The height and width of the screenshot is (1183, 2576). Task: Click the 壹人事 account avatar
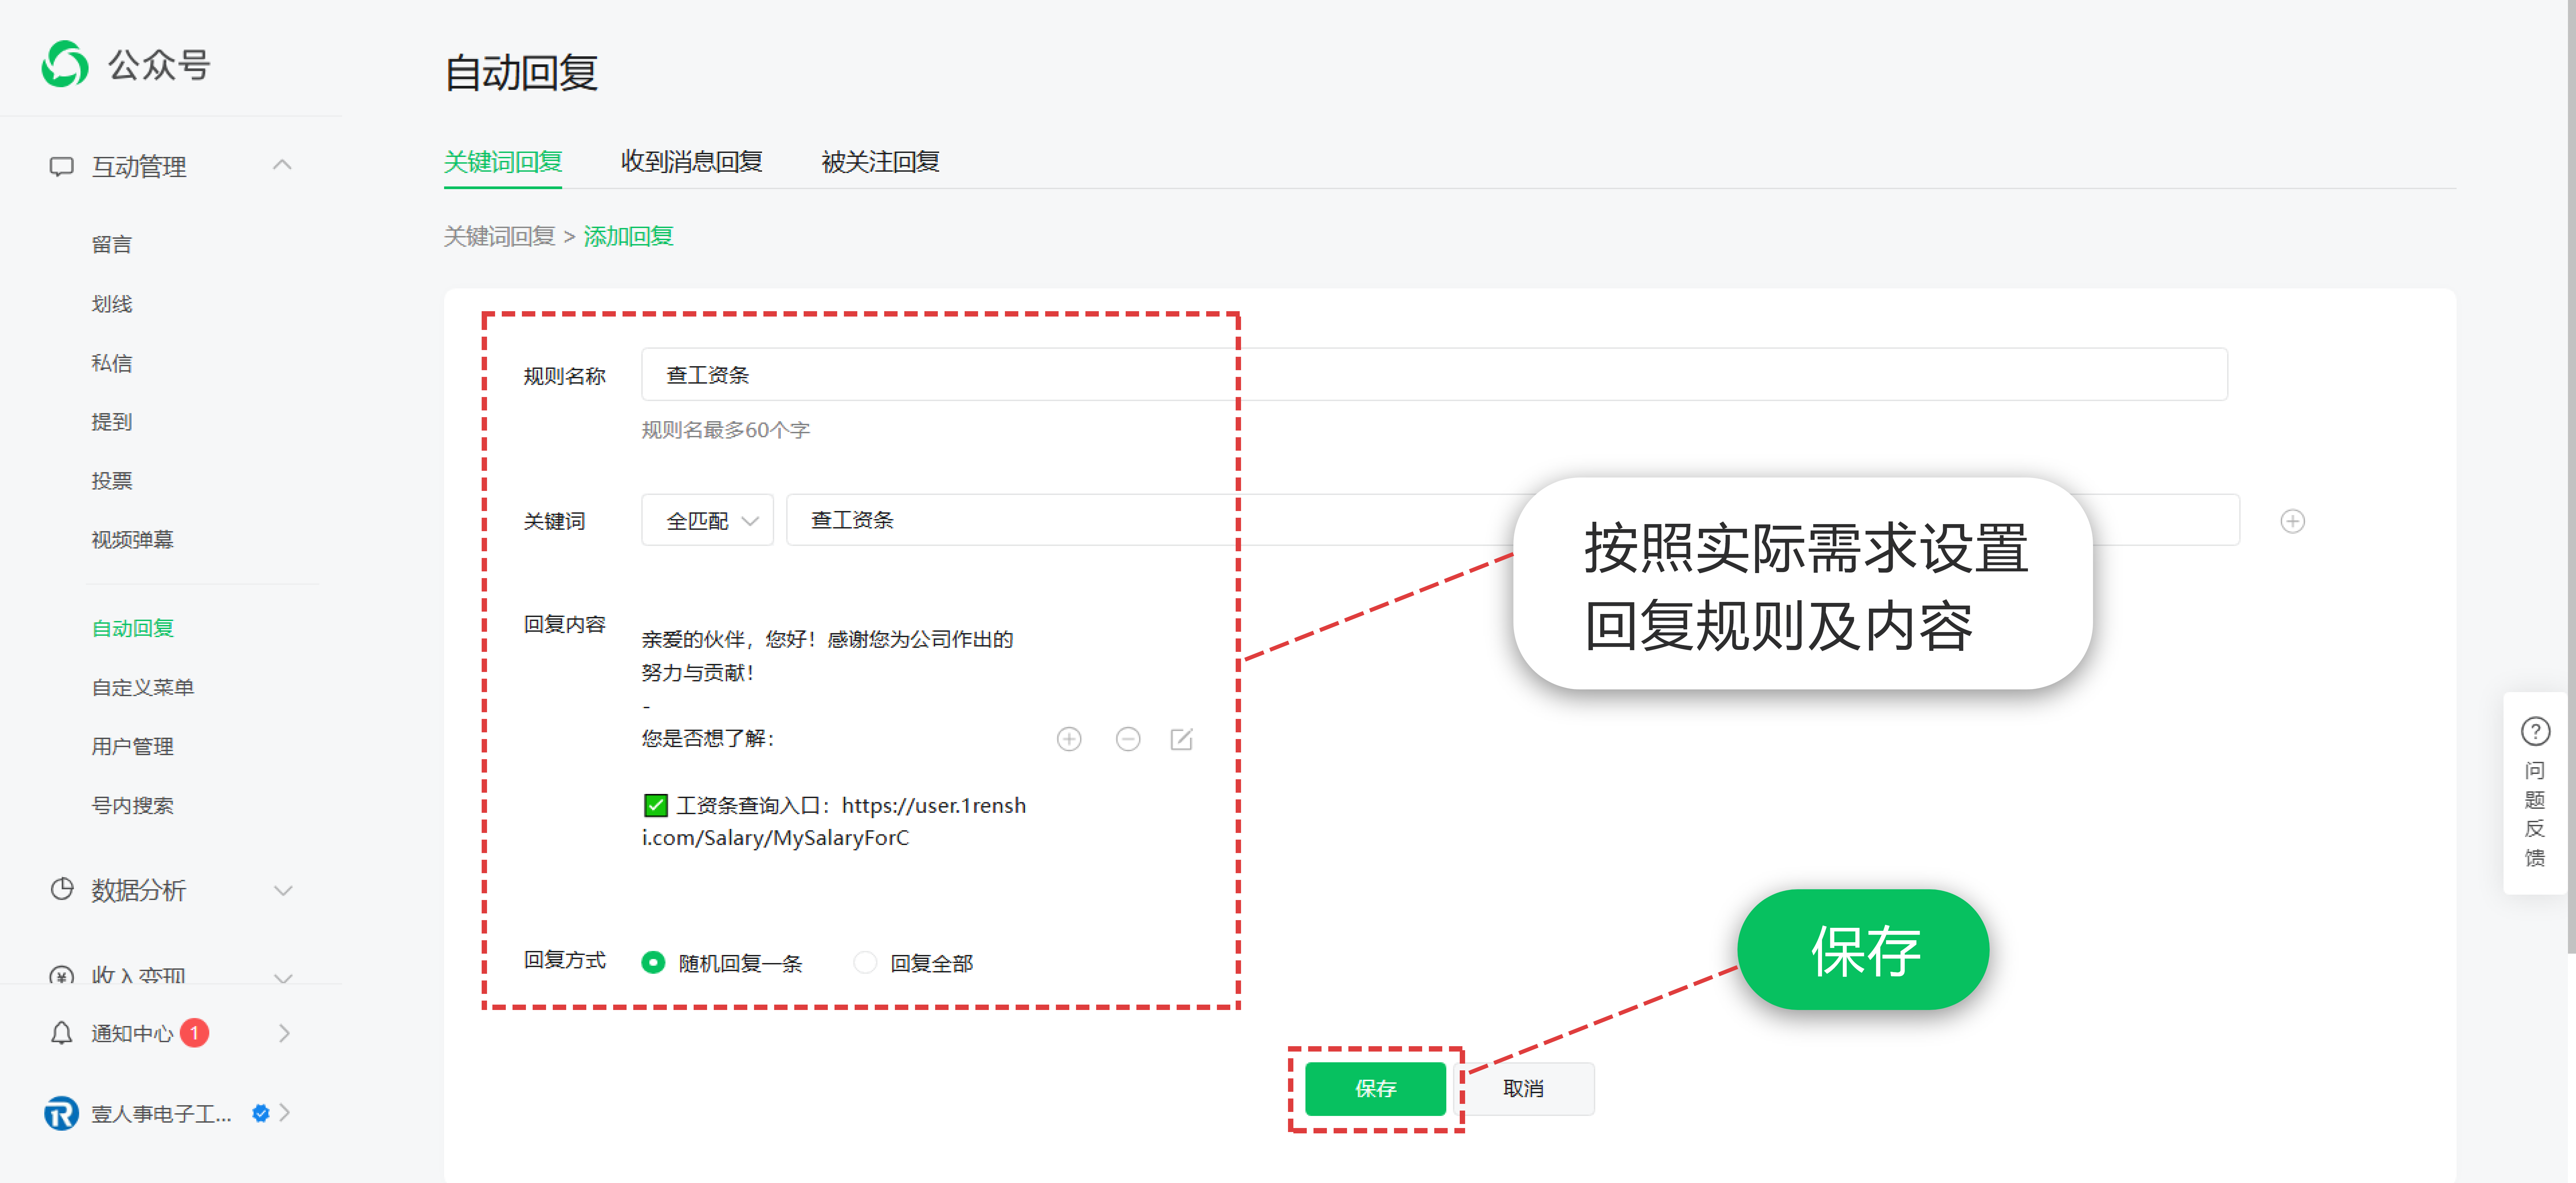[x=61, y=1112]
